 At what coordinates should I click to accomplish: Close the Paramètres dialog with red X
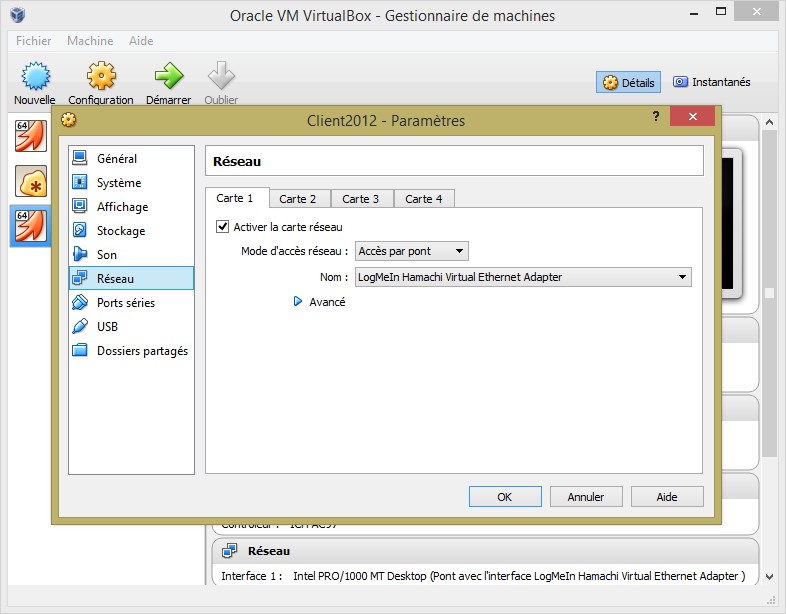(692, 116)
